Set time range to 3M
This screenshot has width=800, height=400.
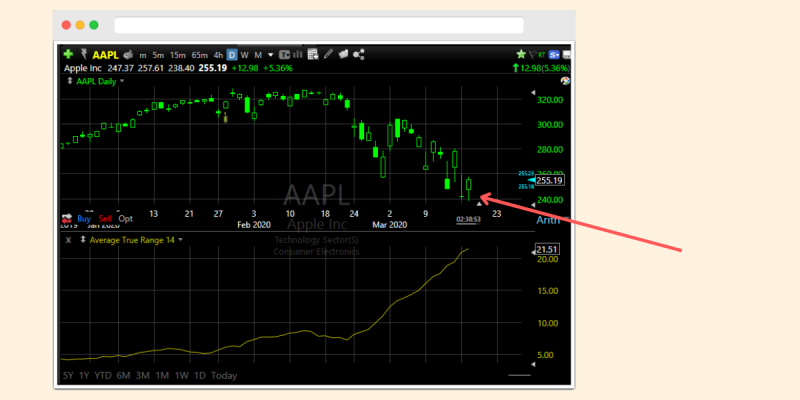click(143, 376)
